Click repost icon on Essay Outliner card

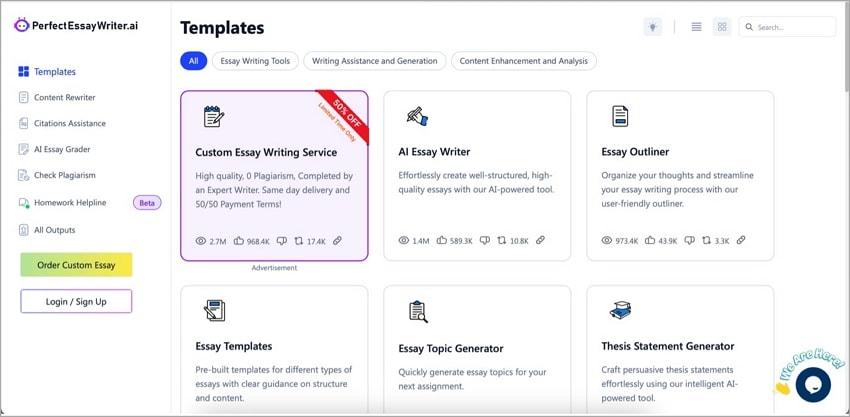(x=706, y=240)
